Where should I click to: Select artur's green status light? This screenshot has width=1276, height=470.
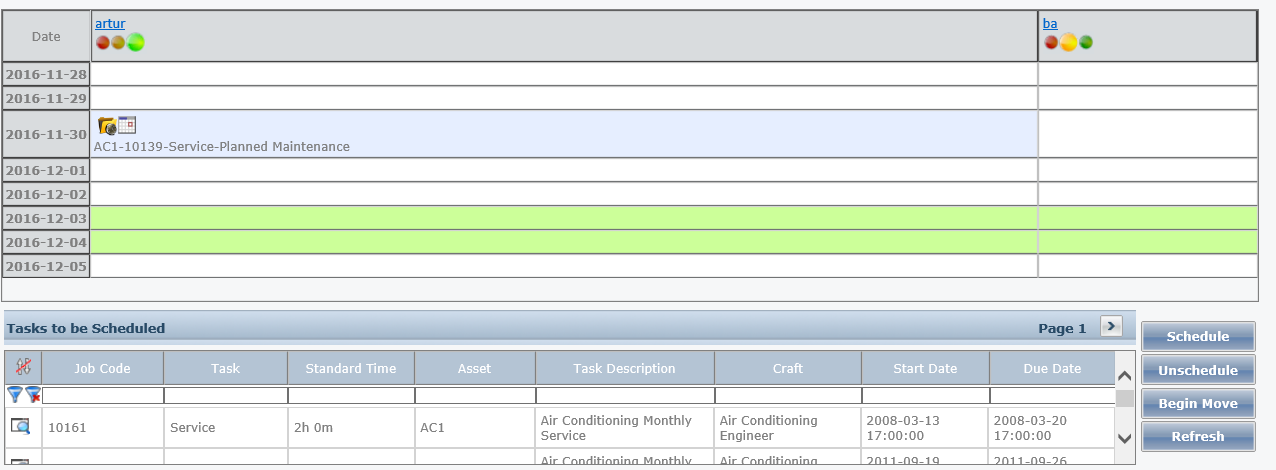coord(136,42)
